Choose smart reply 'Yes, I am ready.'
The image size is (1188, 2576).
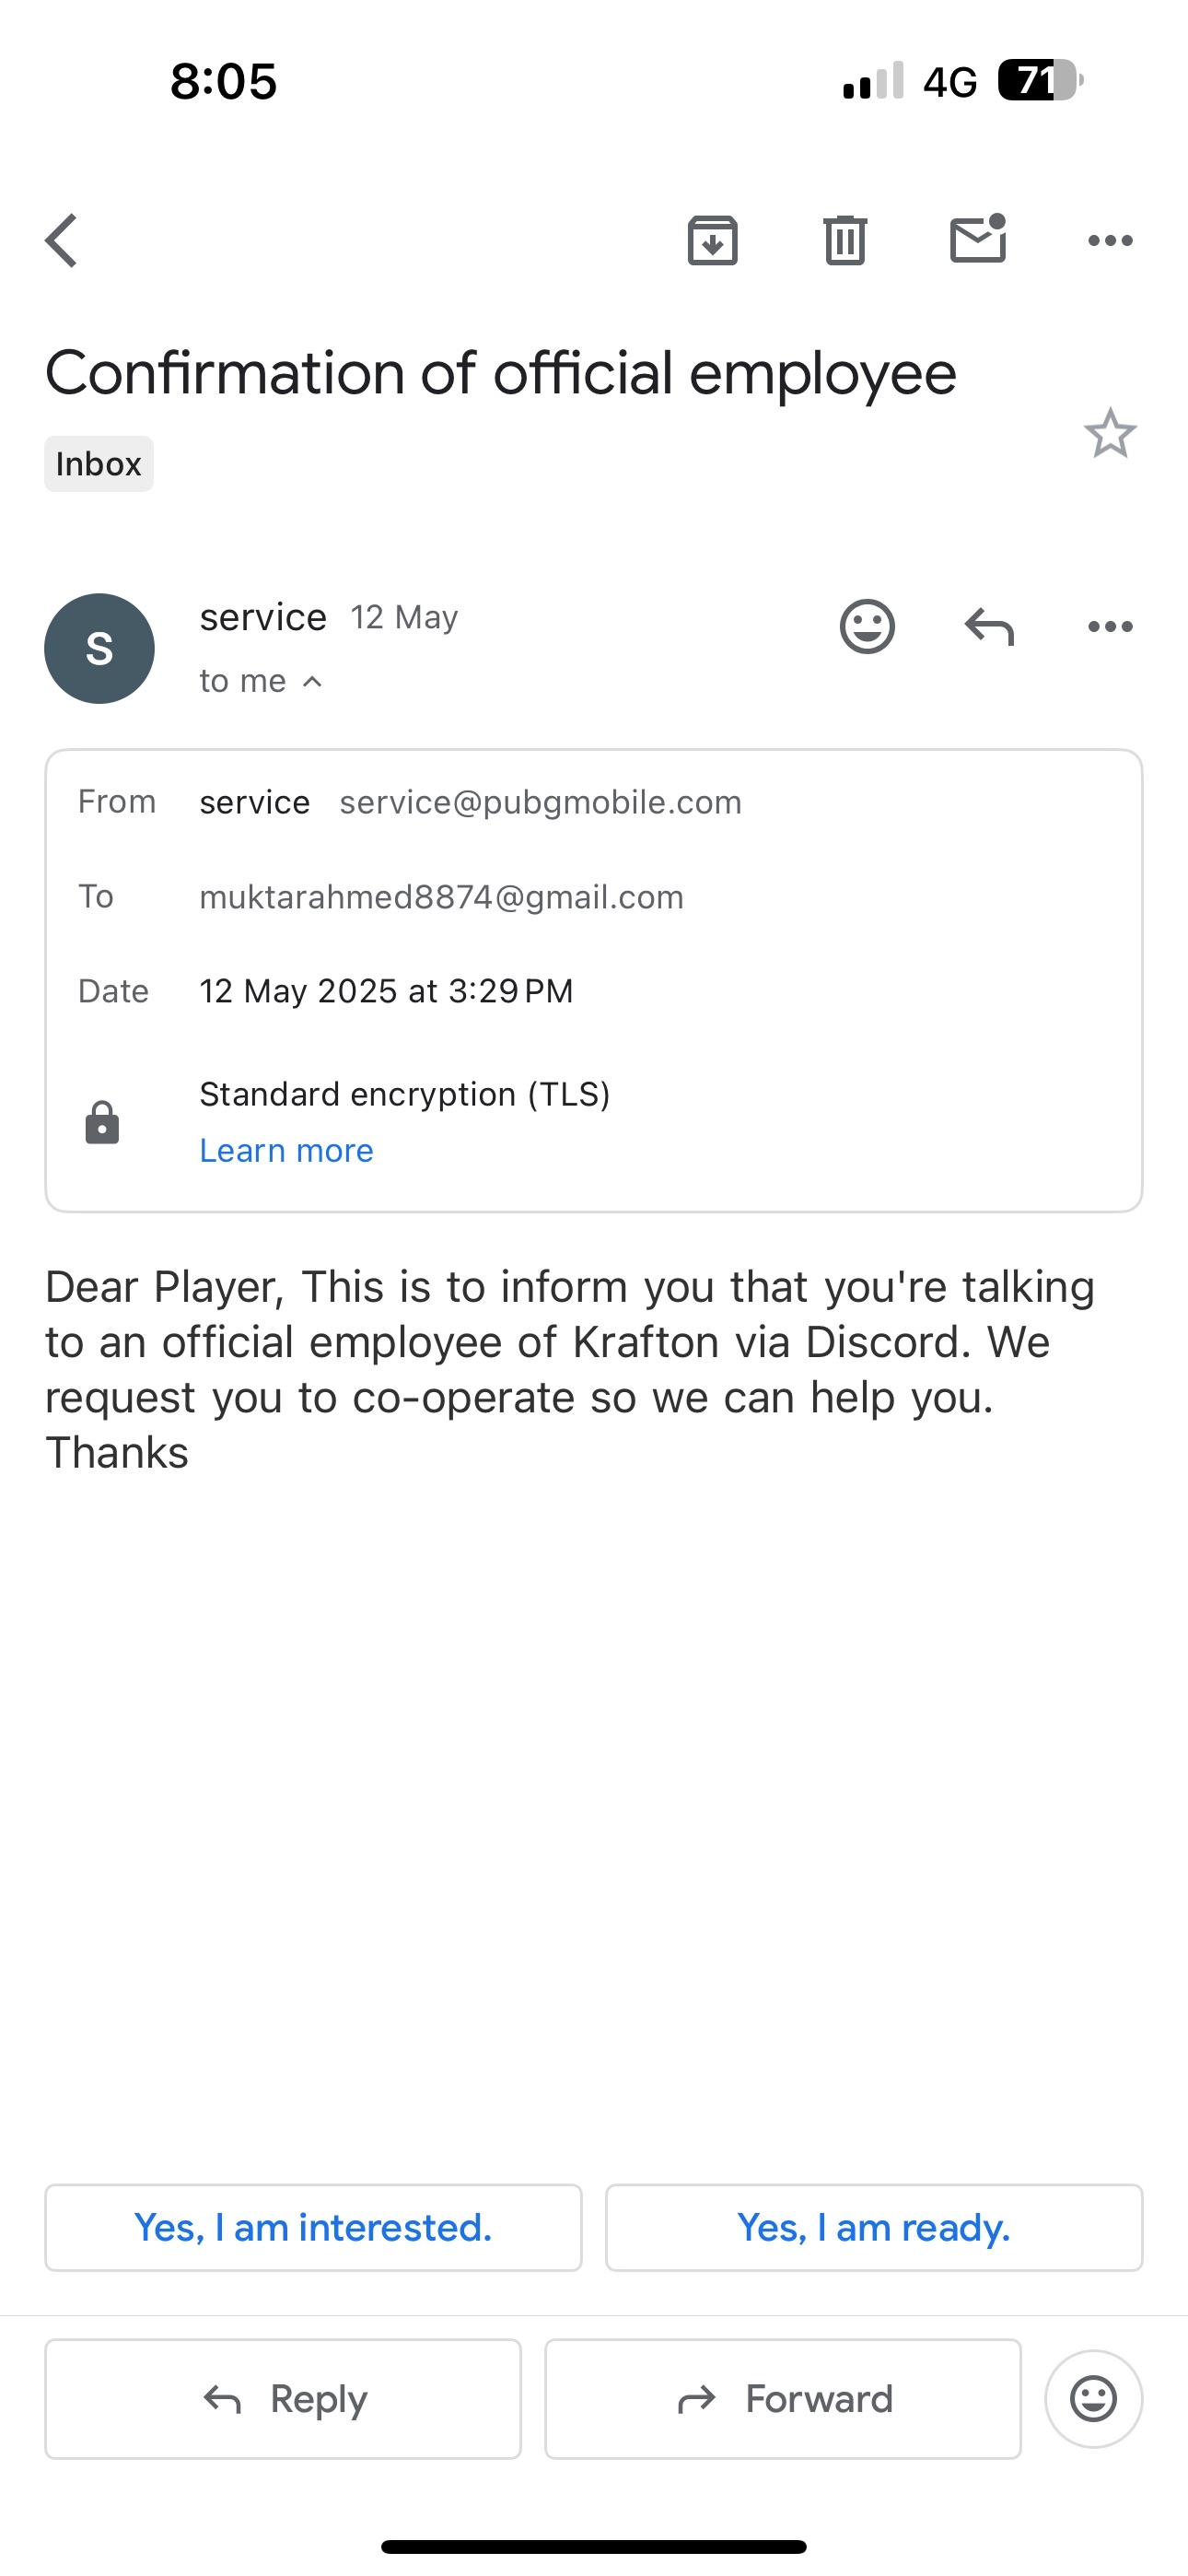tap(874, 2228)
